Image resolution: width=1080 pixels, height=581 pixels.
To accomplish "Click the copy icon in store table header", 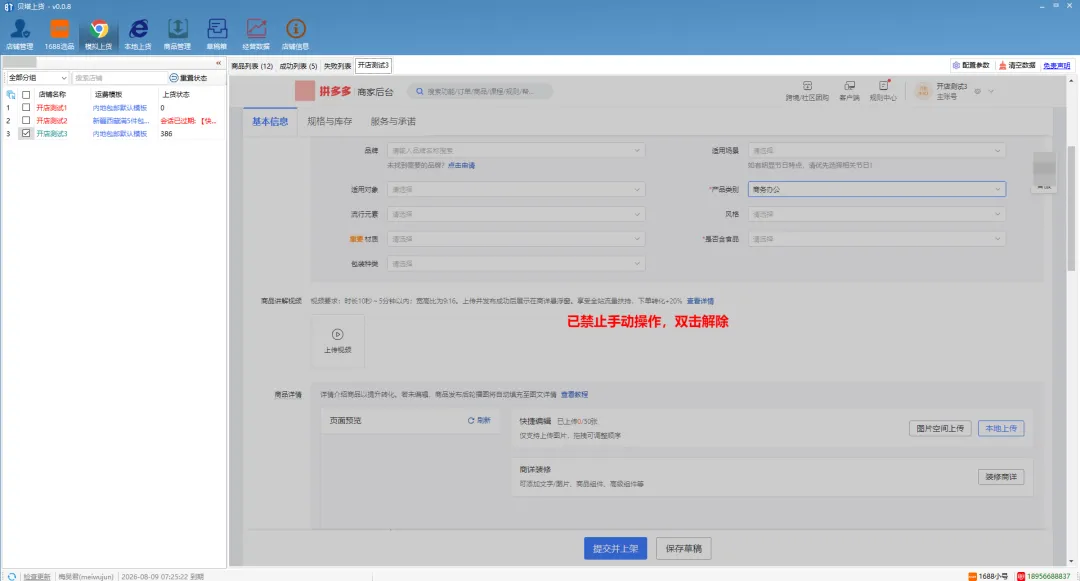I will coord(11,94).
